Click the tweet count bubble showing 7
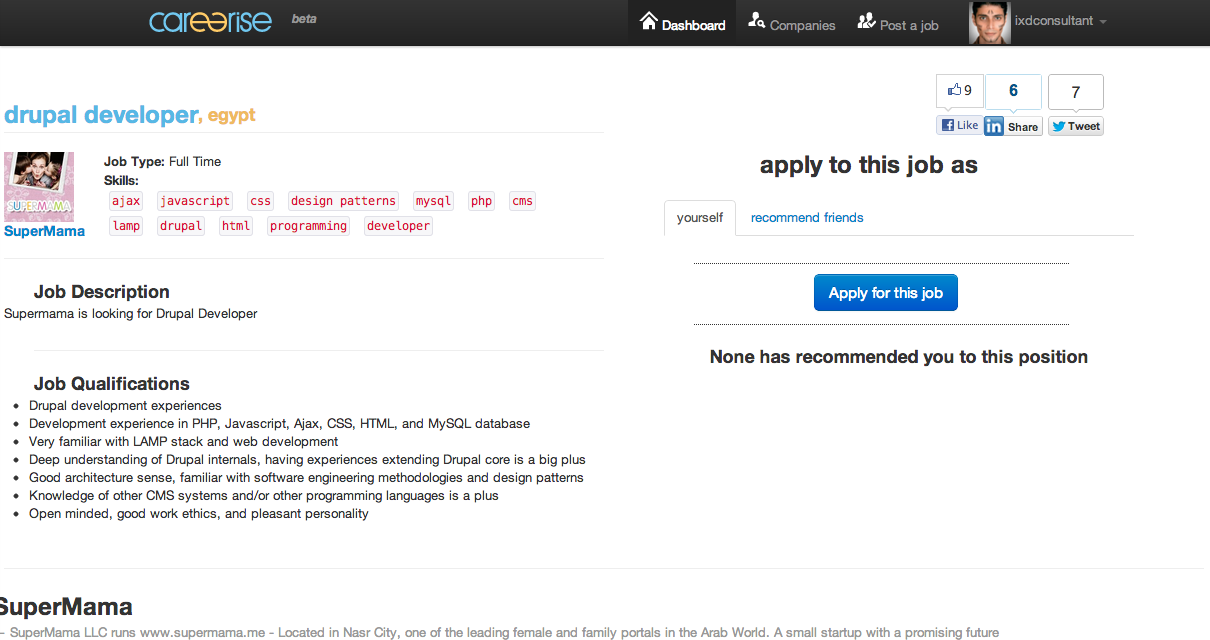The height and width of the screenshot is (640, 1210). (x=1075, y=92)
